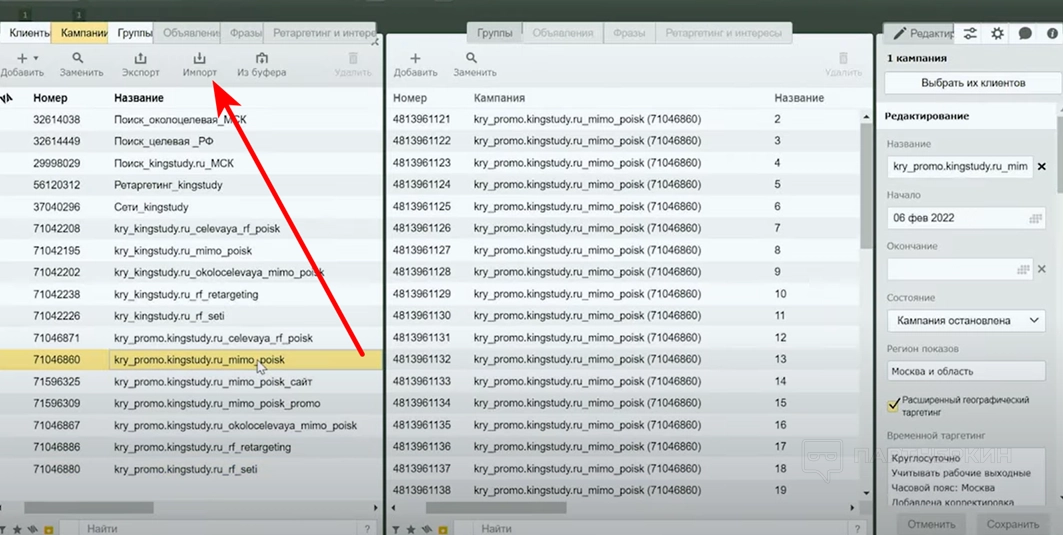
Task: Open Add (Добавить) dropdown in campaigns panel
Action: tap(22, 60)
